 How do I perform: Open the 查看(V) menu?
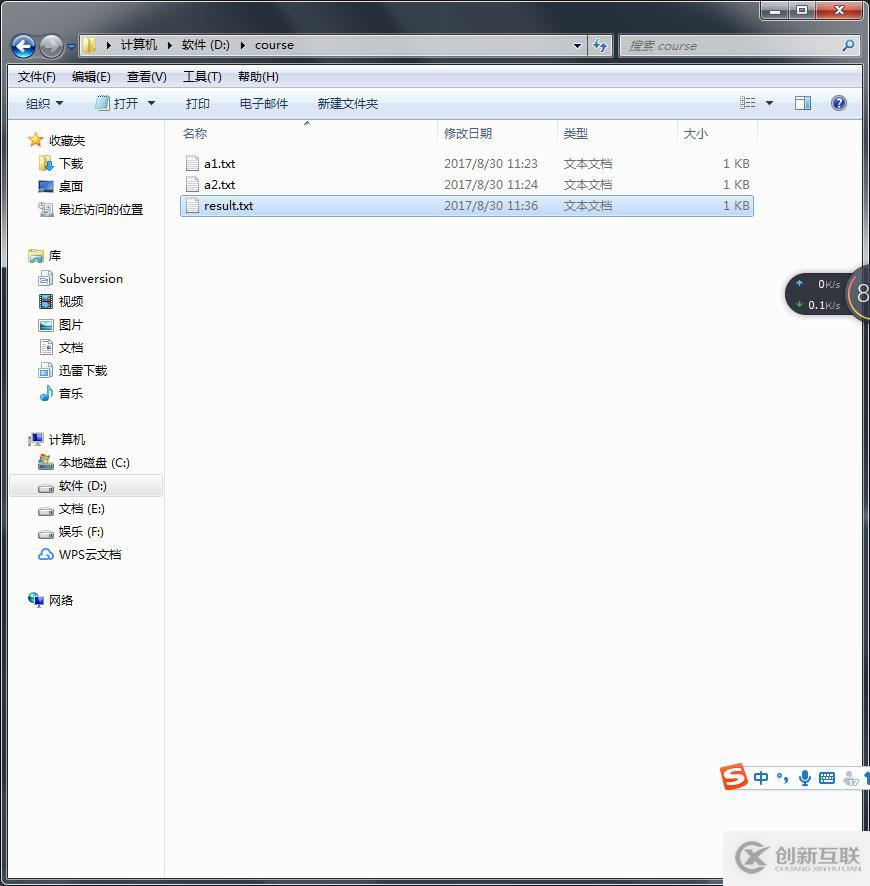146,77
